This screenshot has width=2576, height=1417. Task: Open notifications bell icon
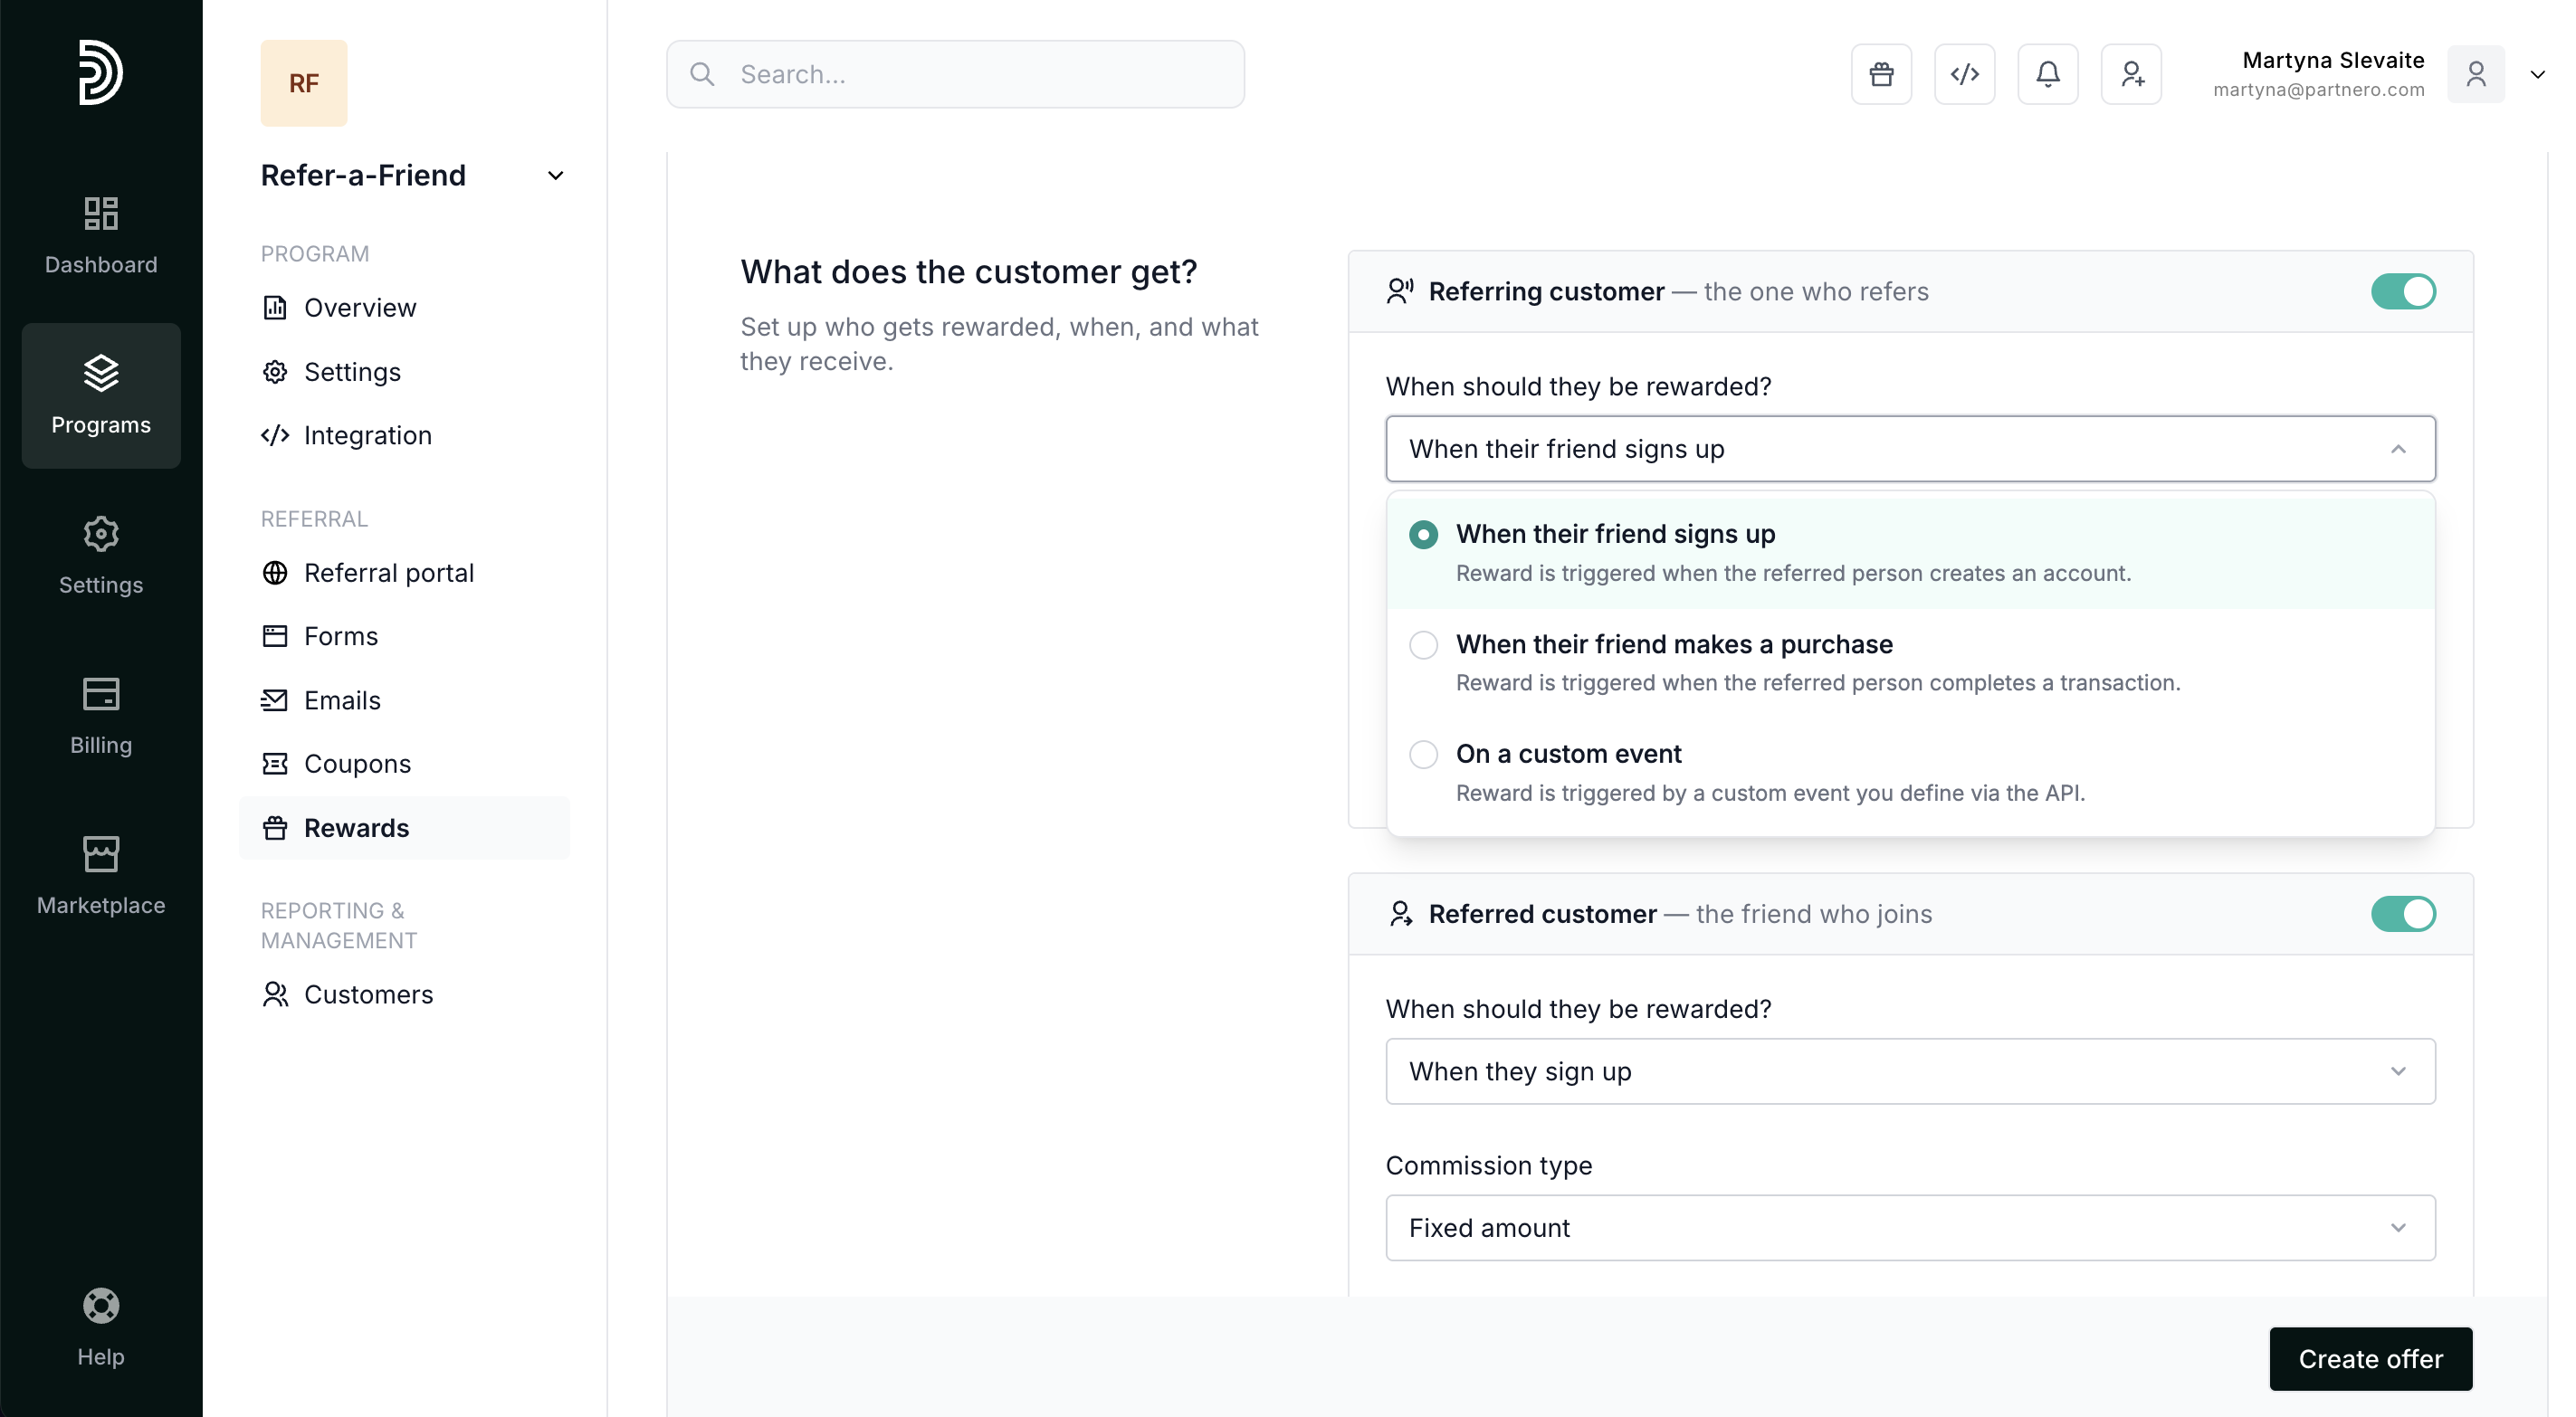2047,74
